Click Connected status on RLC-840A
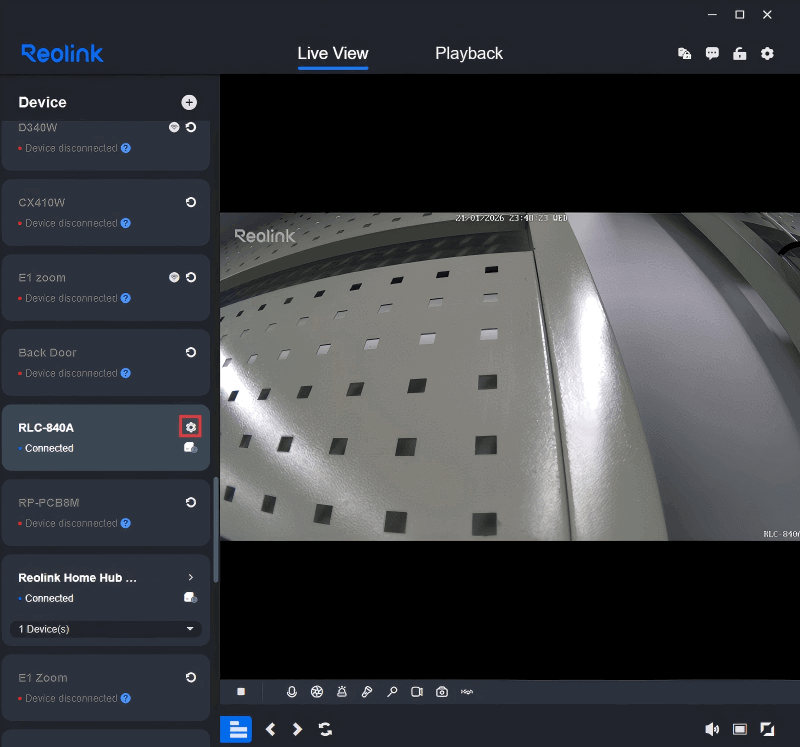800x747 pixels. 49,448
